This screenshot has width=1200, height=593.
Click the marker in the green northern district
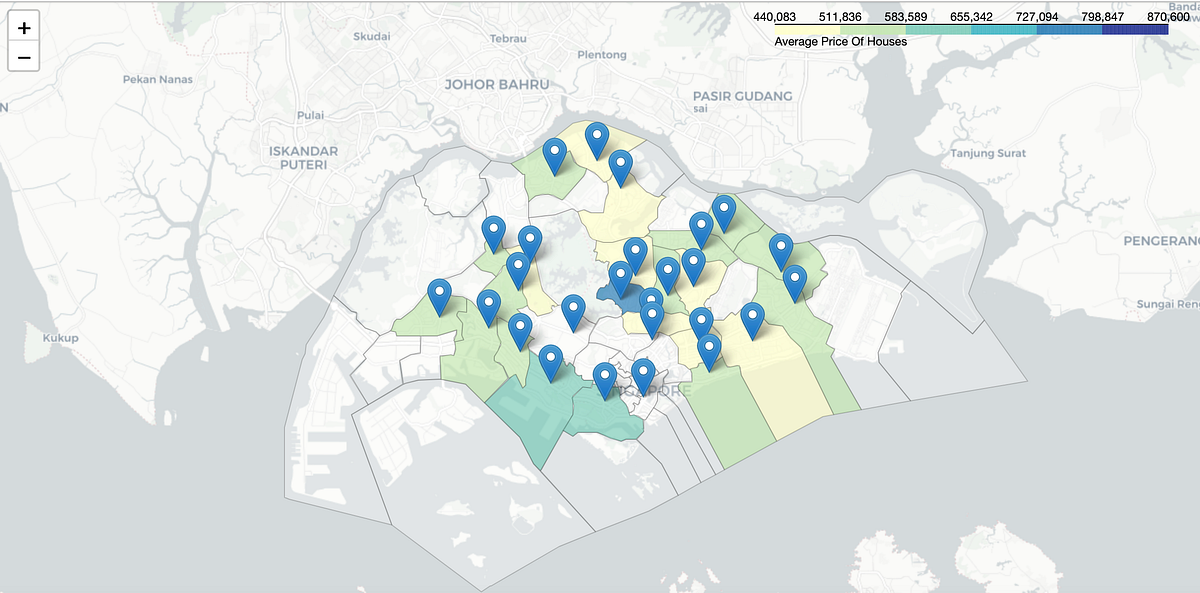(x=555, y=150)
